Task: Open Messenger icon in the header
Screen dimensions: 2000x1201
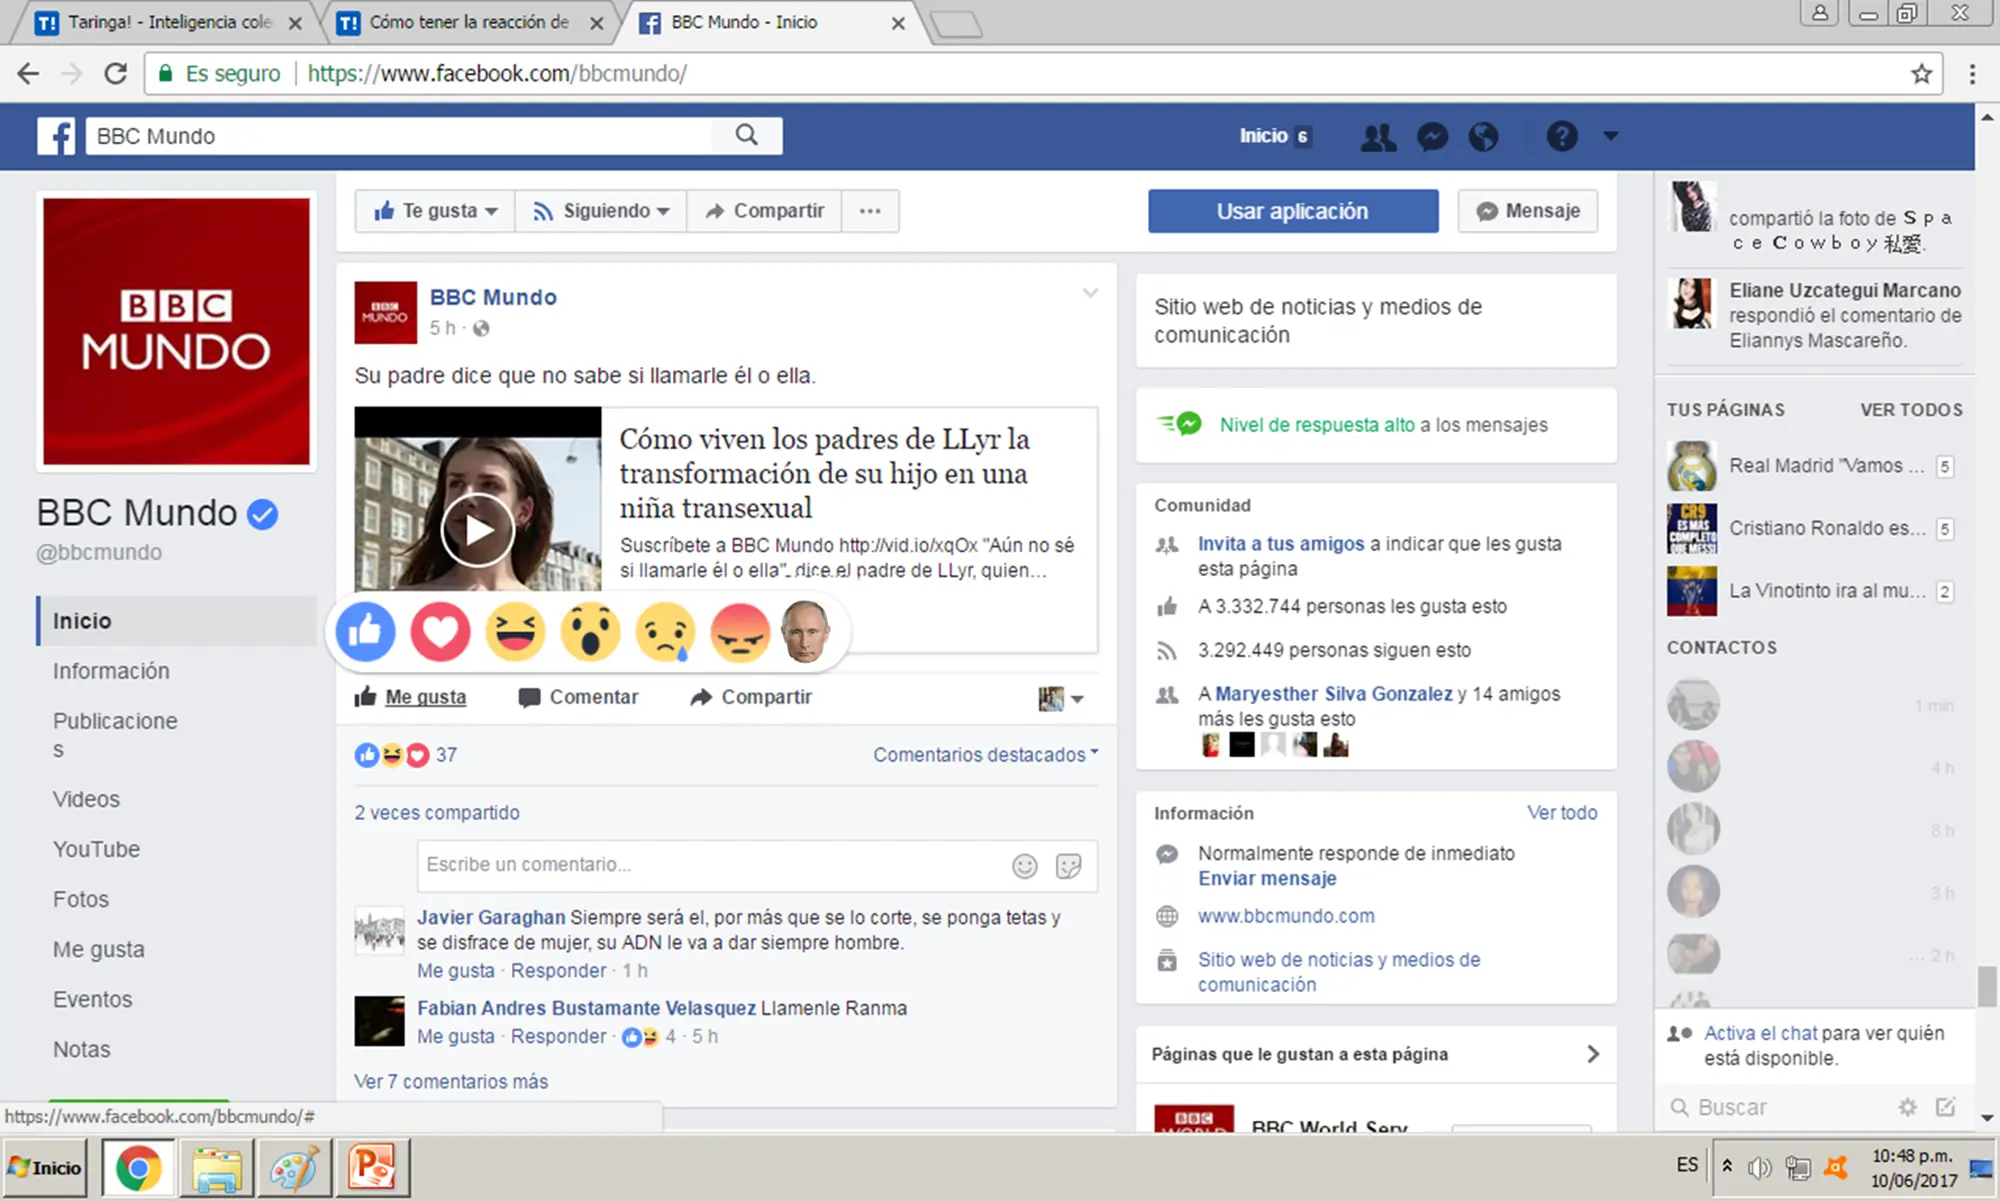Action: coord(1432,136)
